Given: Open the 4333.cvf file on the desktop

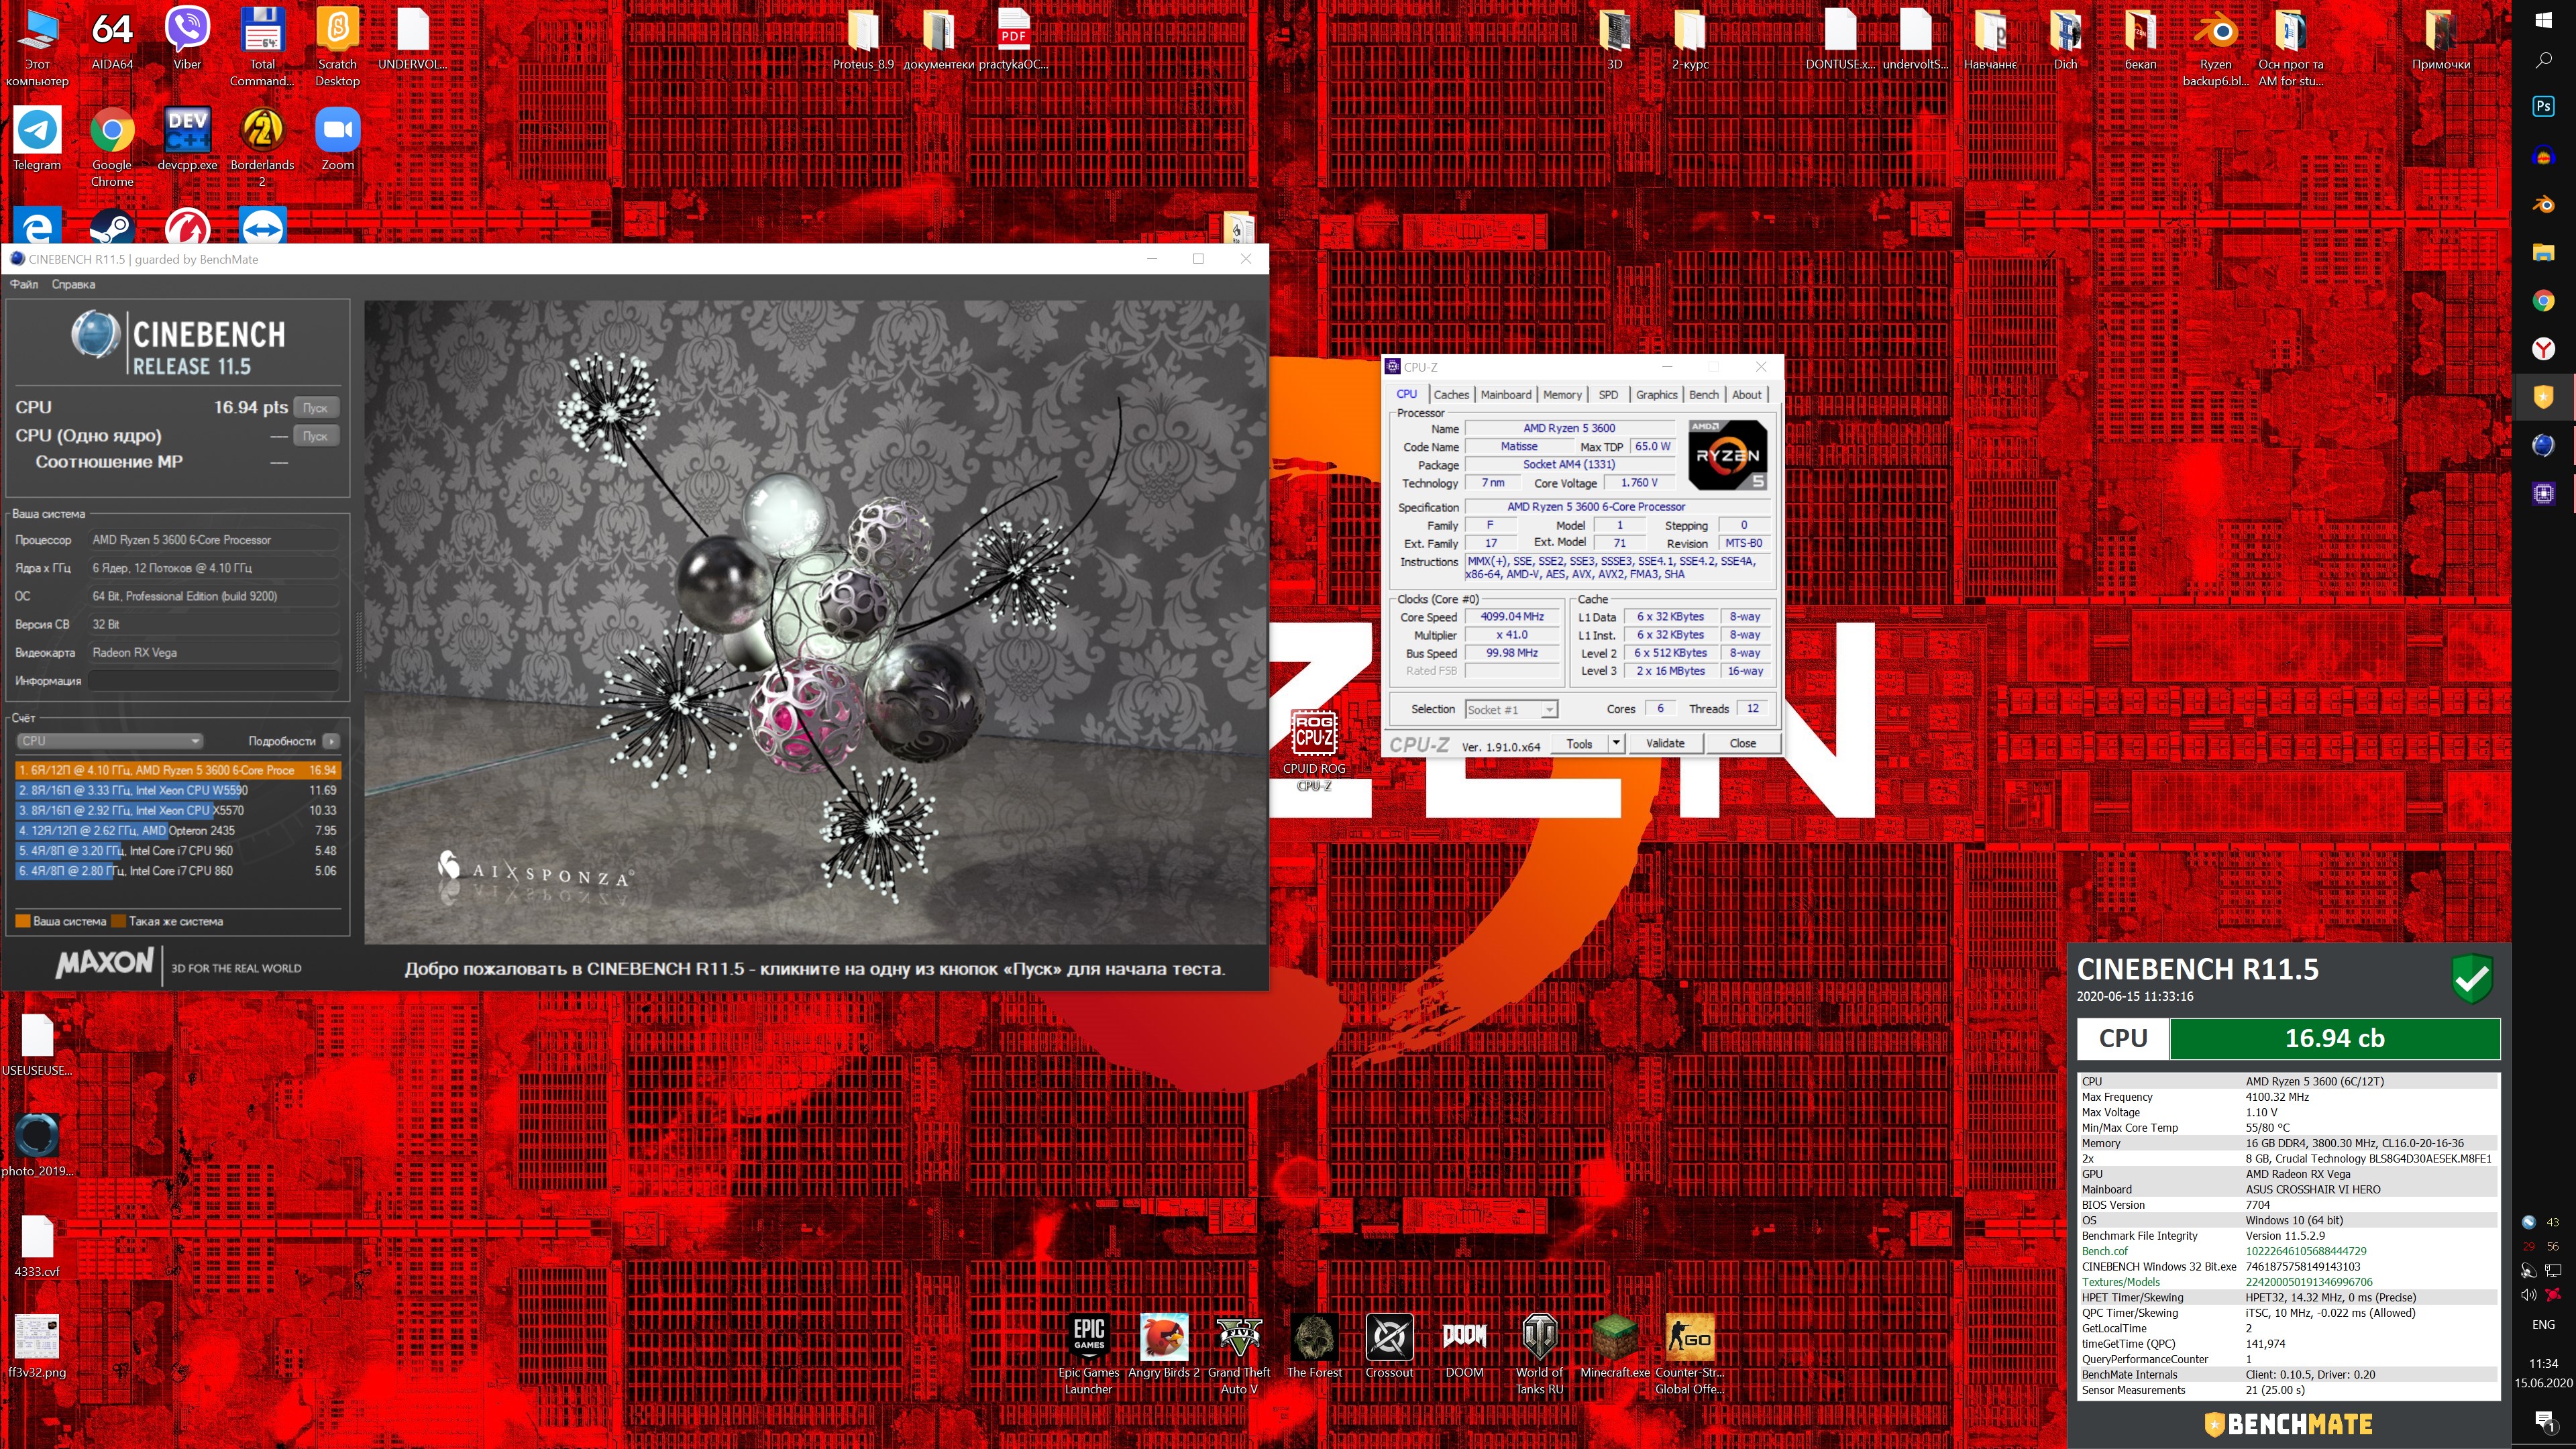Looking at the screenshot, I should (37, 1246).
